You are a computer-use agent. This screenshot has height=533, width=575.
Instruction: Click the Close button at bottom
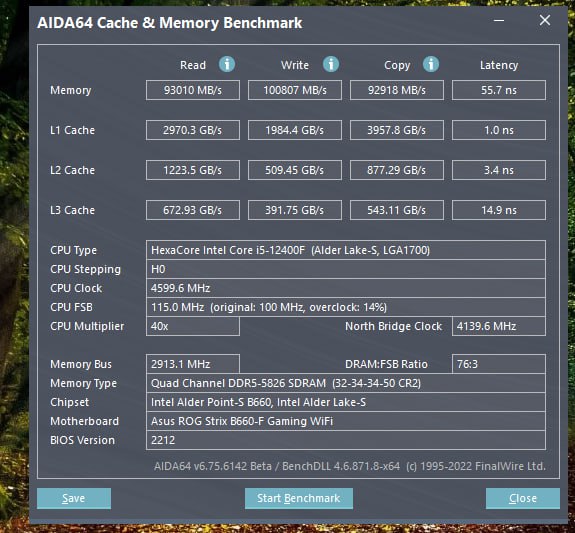[x=523, y=498]
